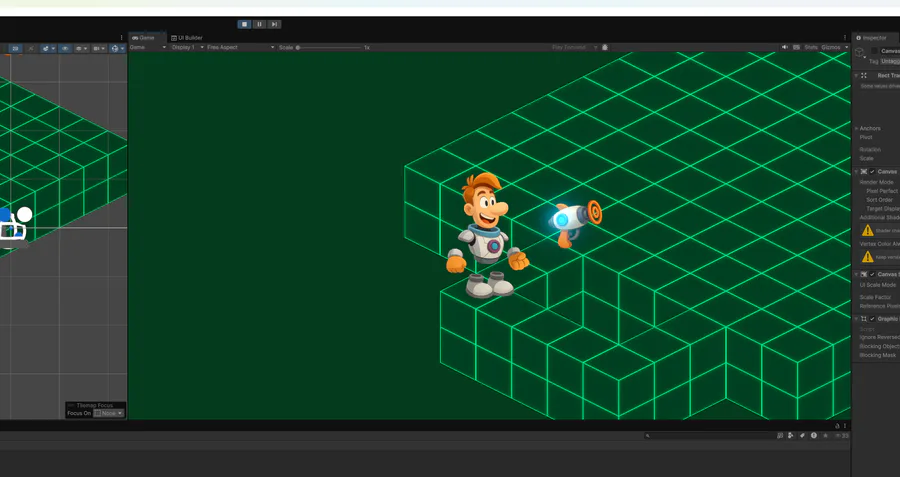Click the Canvas component icon
900x477 pixels.
[x=864, y=172]
